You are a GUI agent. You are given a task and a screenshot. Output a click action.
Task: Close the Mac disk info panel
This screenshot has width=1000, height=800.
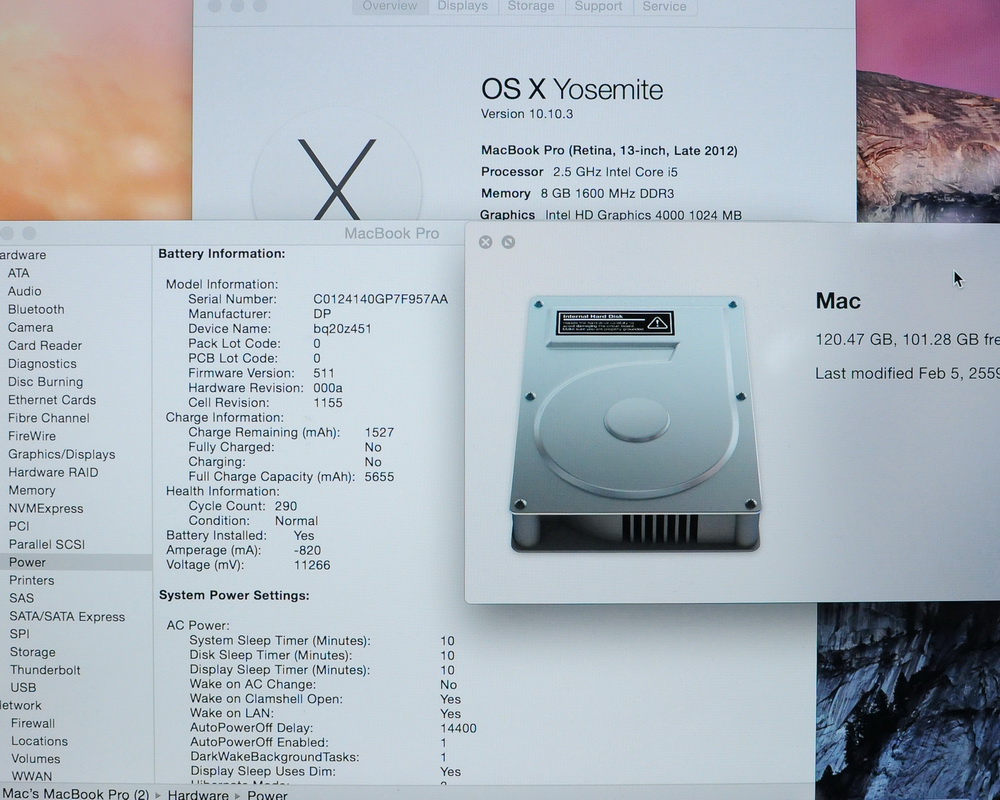(x=485, y=242)
